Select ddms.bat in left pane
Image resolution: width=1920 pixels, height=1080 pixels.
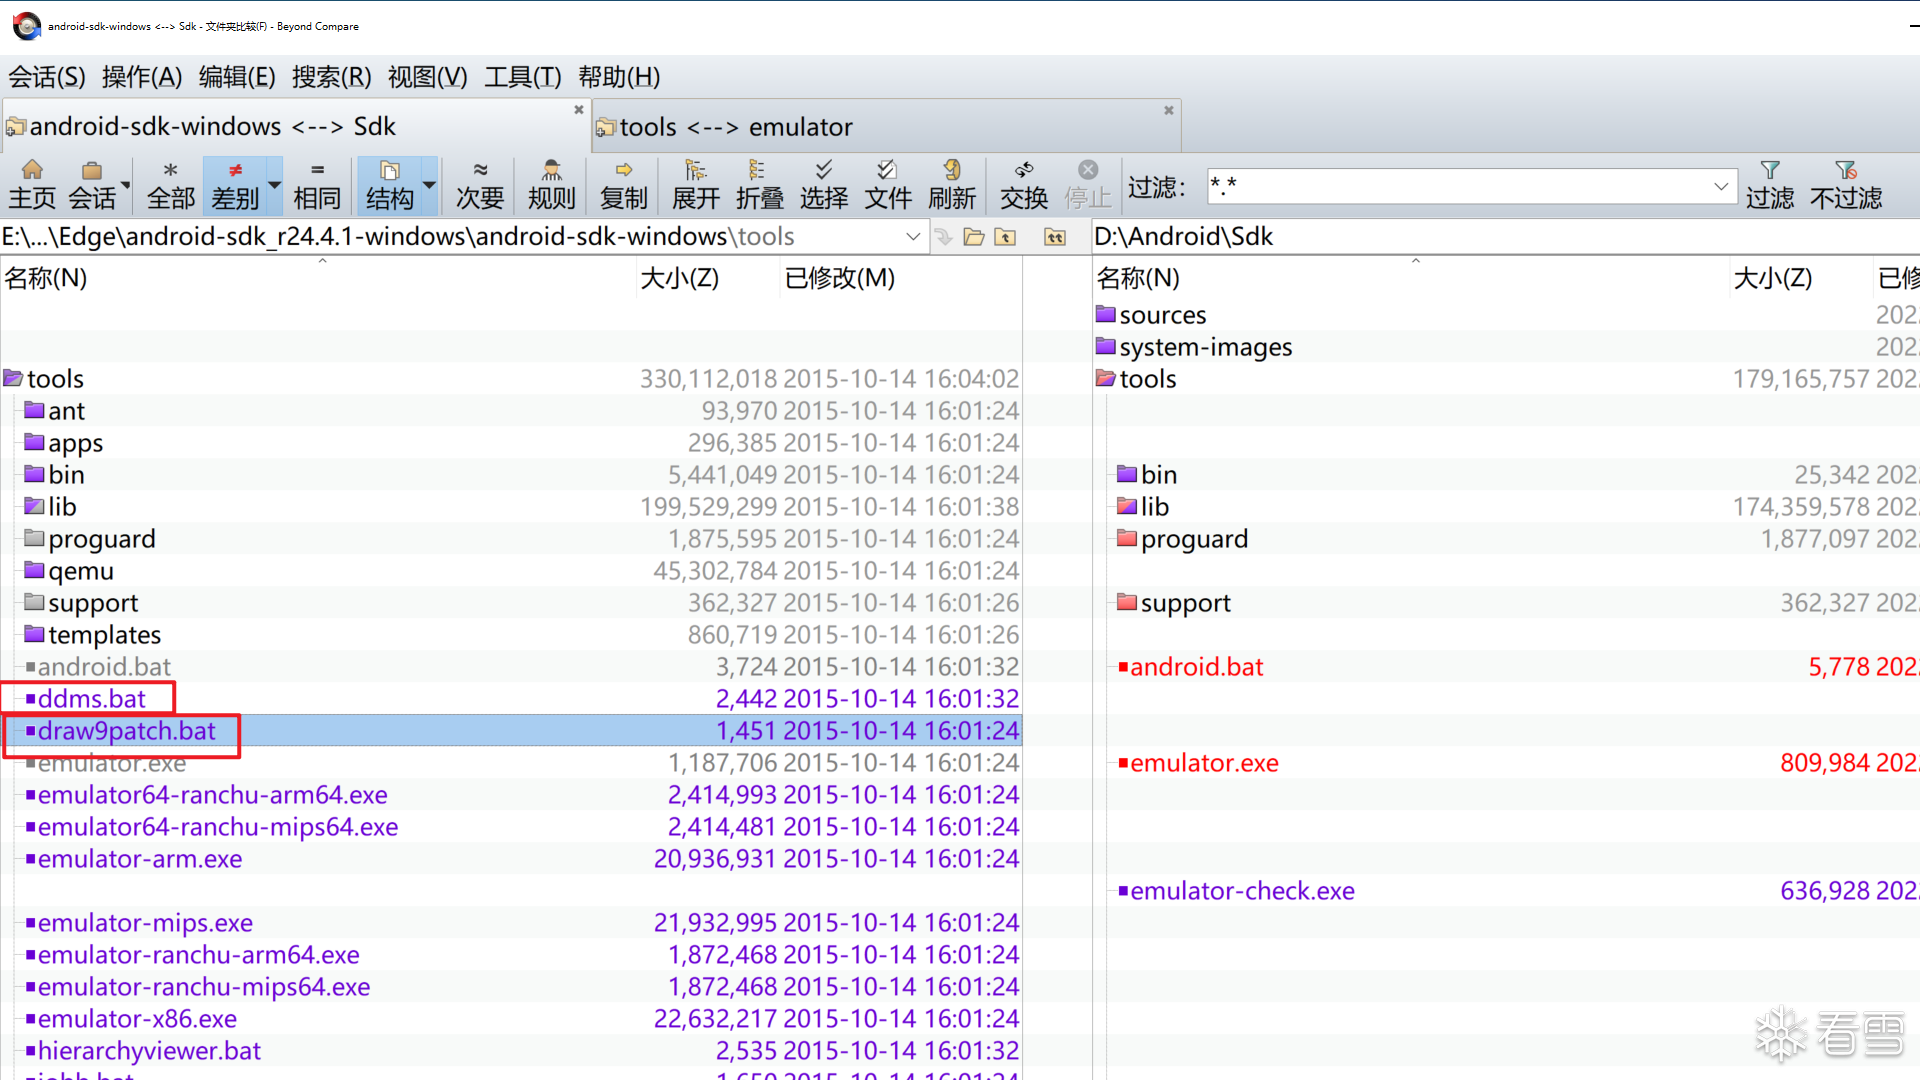tap(91, 699)
